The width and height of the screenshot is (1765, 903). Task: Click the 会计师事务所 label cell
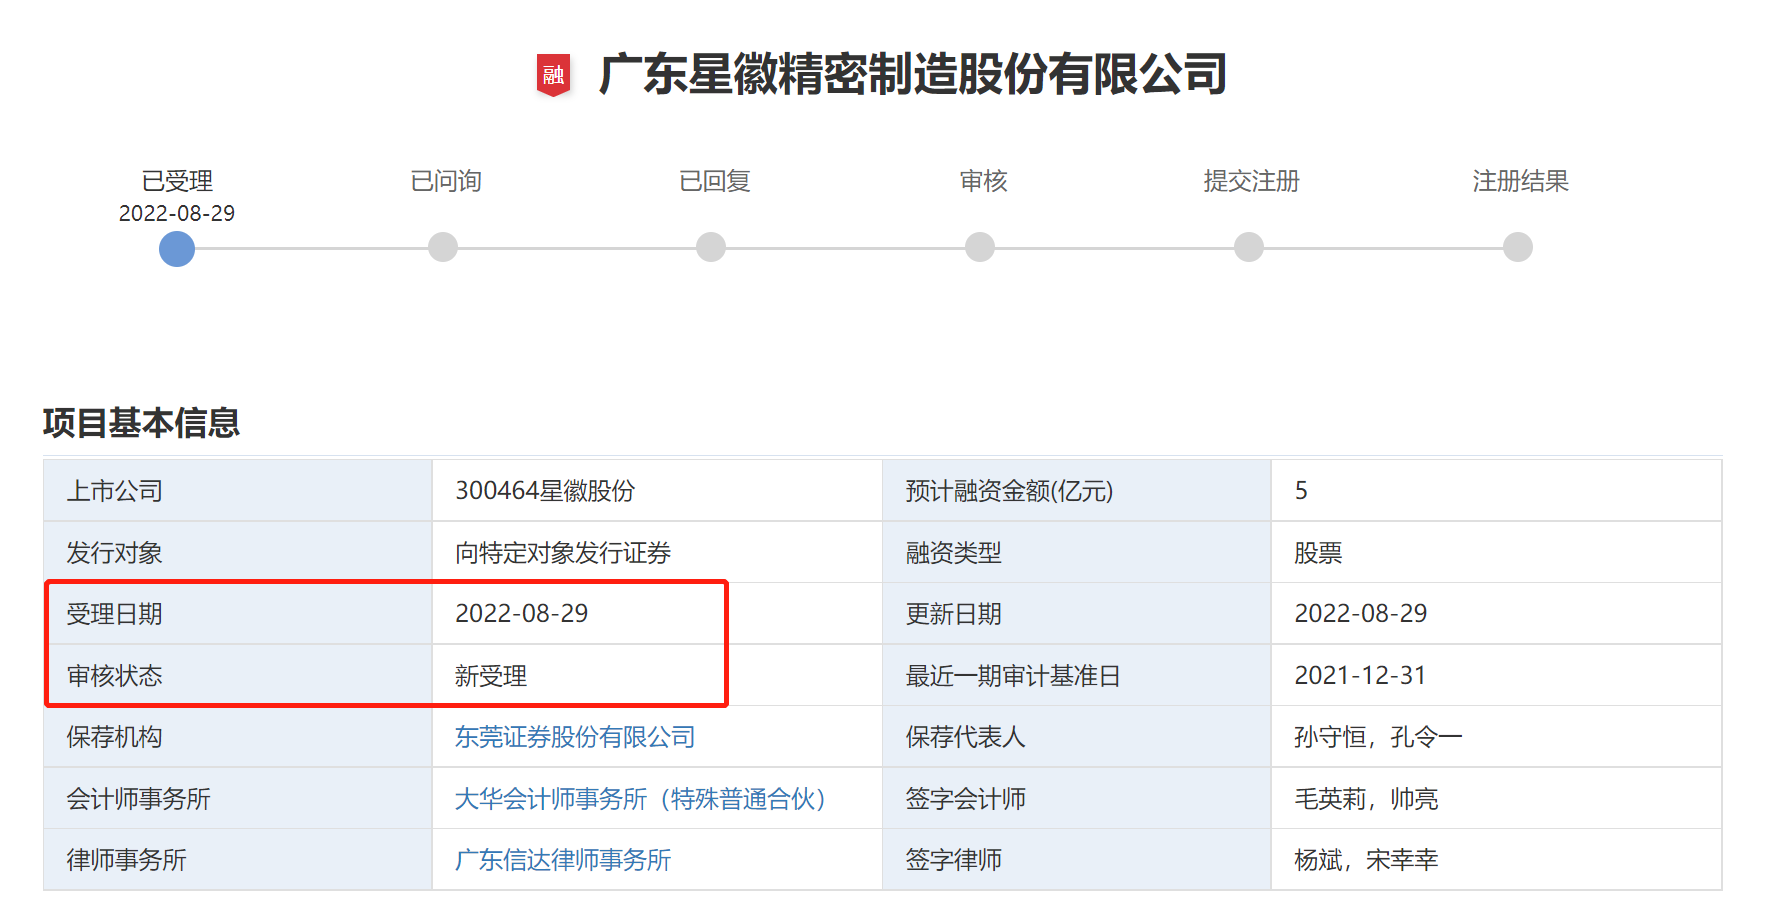point(238,798)
